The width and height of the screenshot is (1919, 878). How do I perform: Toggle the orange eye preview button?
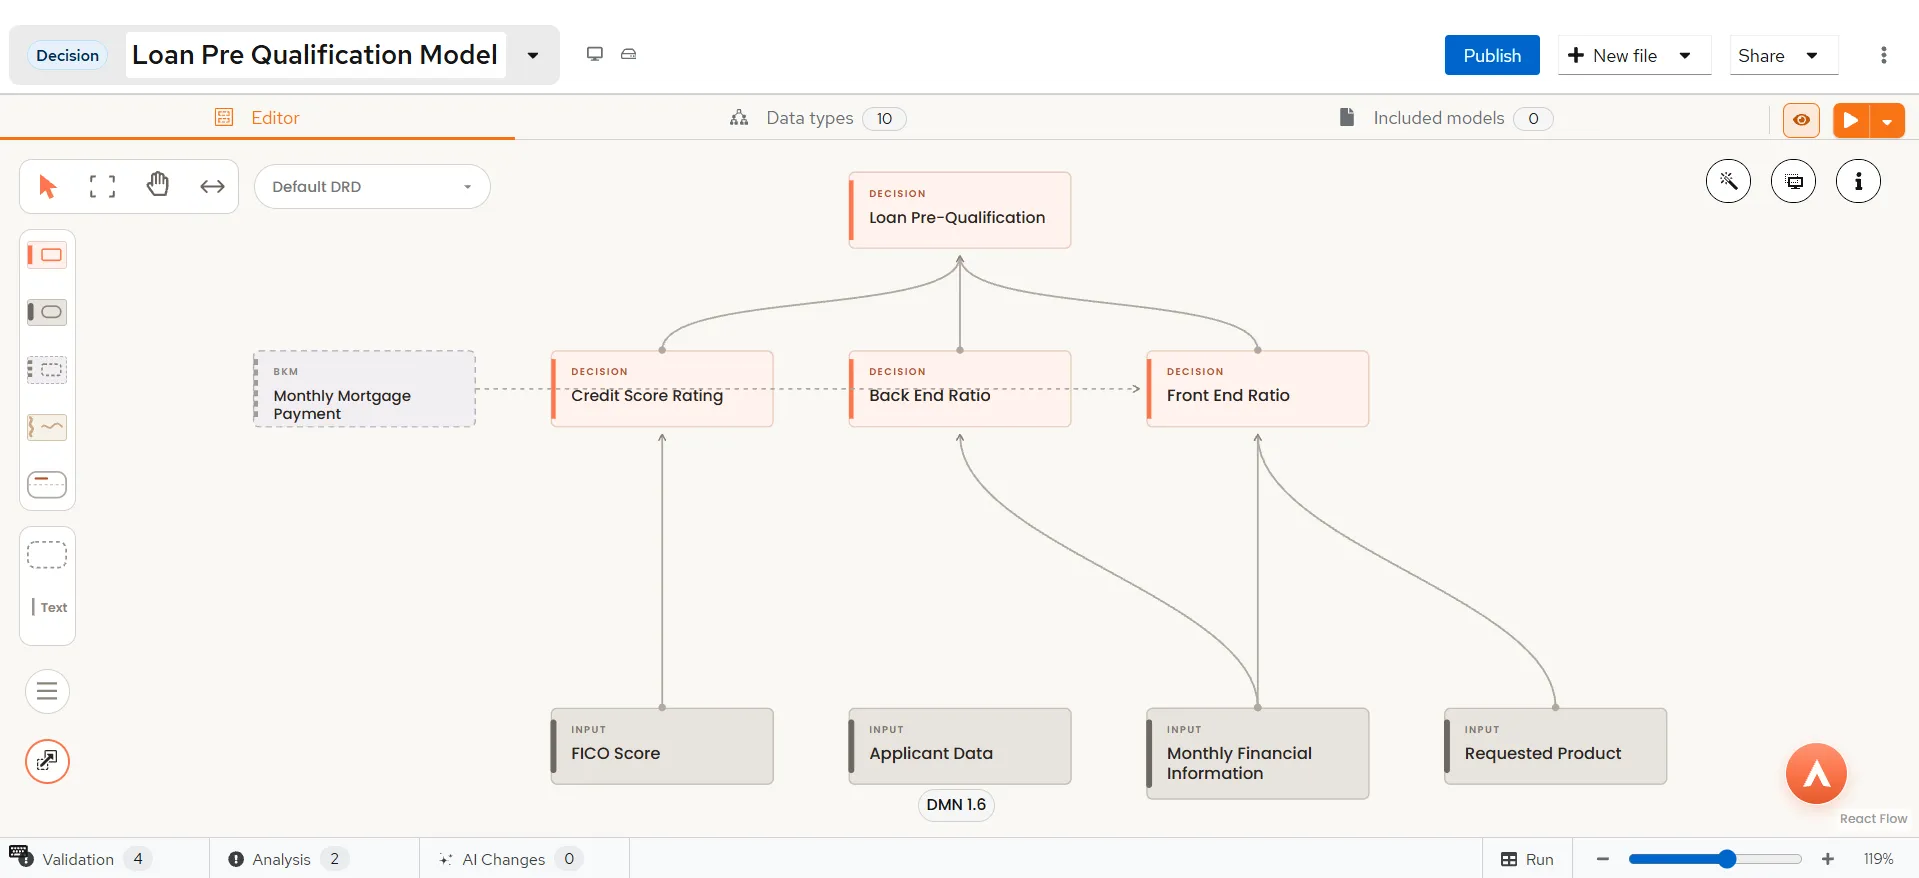(x=1801, y=120)
